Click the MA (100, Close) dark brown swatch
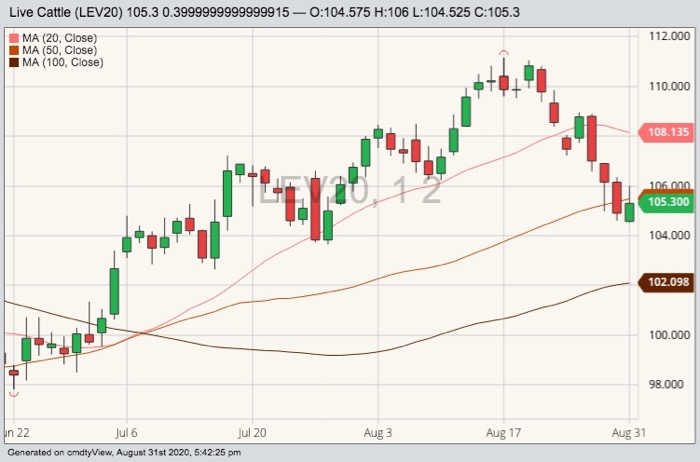700x462 pixels. coord(14,62)
